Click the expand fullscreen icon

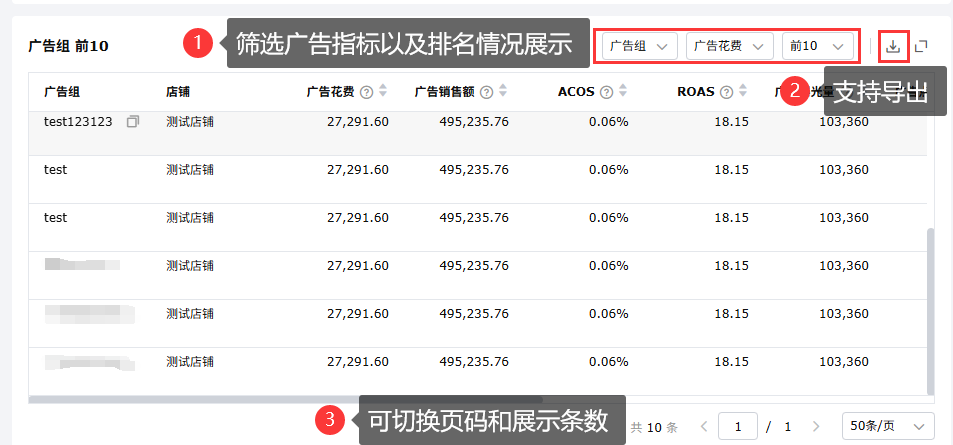tap(921, 46)
